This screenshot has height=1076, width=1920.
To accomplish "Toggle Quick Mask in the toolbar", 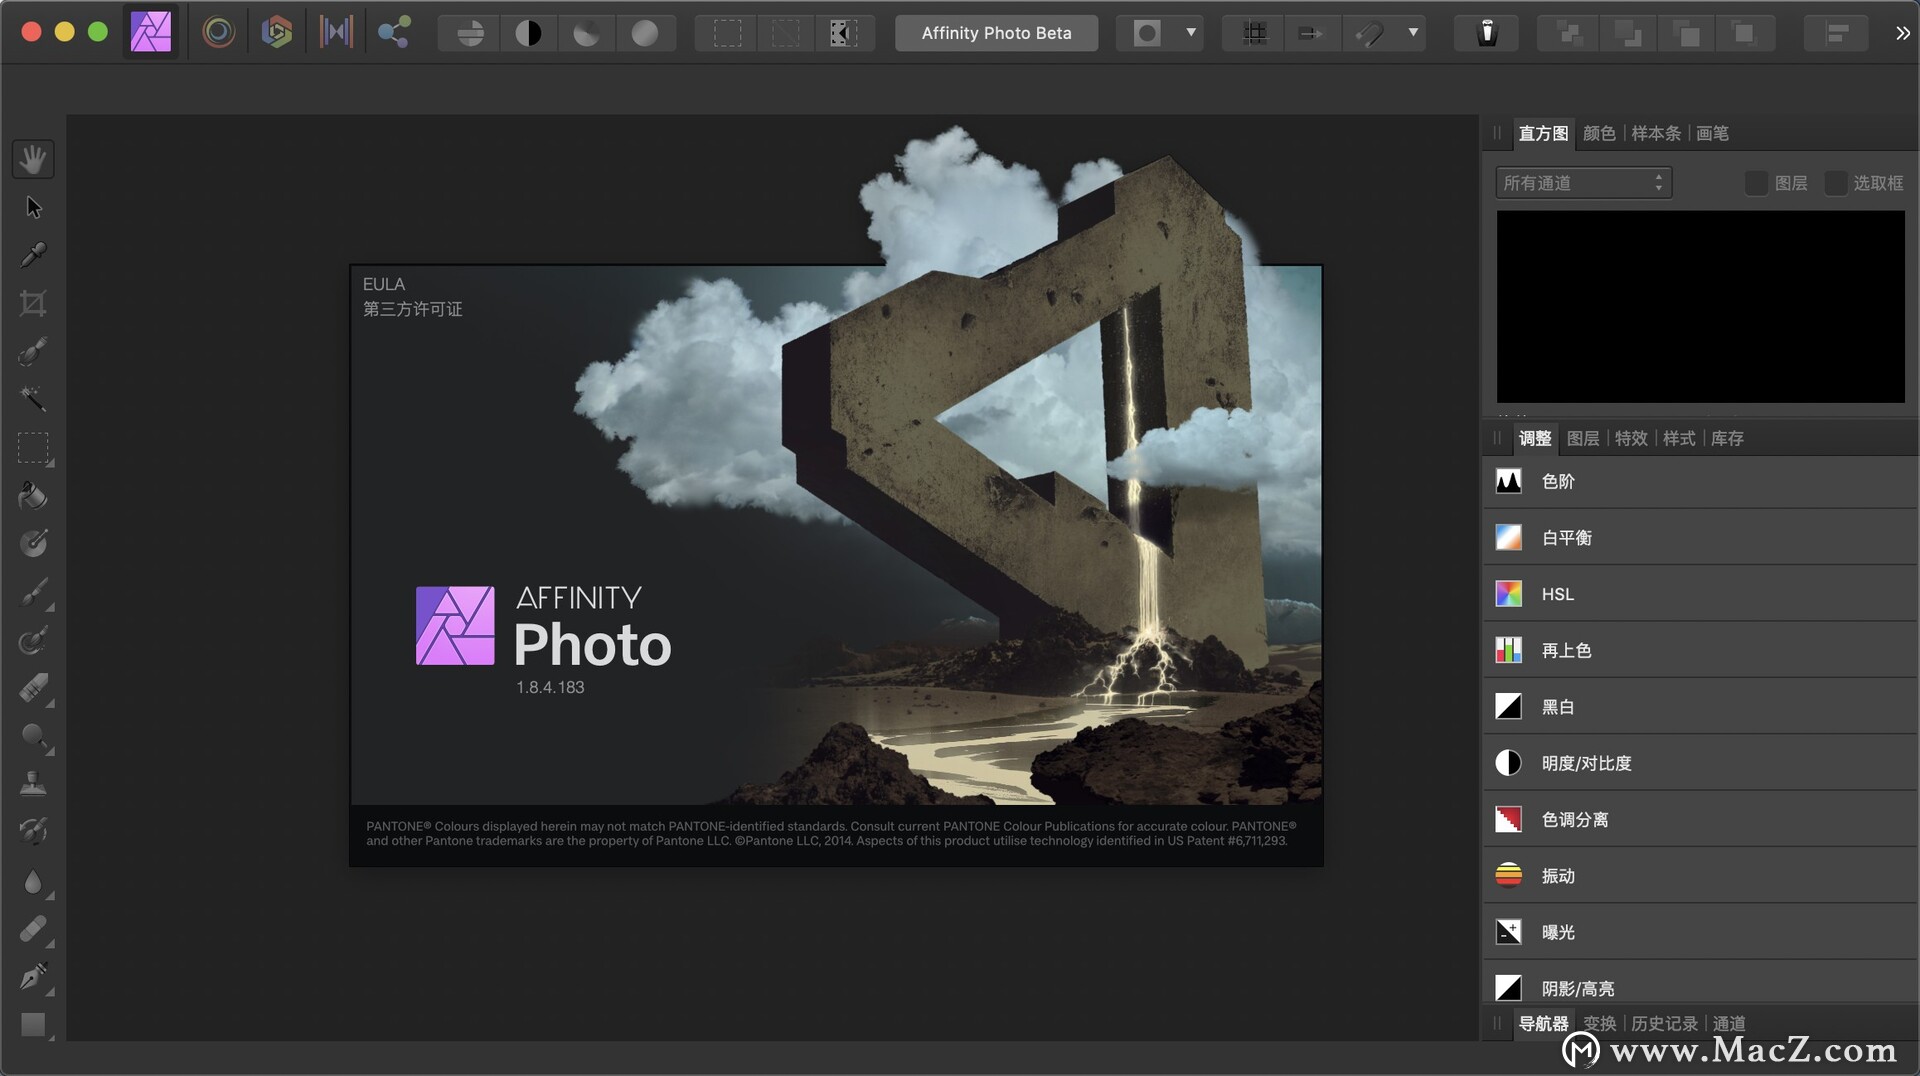I will coord(1147,33).
